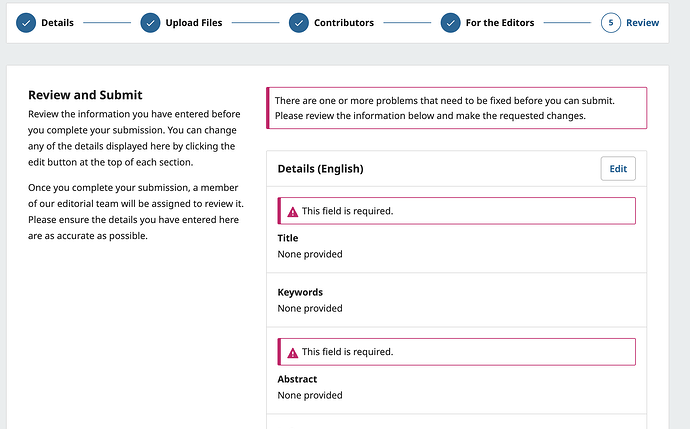Click the For the Editors checkmark icon
The width and height of the screenshot is (690, 429).
click(x=450, y=23)
